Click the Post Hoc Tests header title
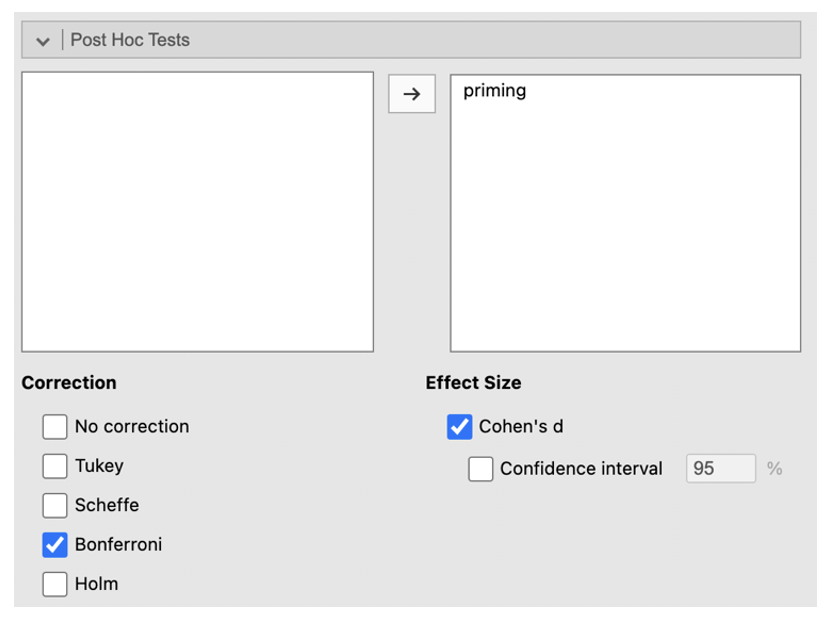830x624 pixels. point(130,40)
